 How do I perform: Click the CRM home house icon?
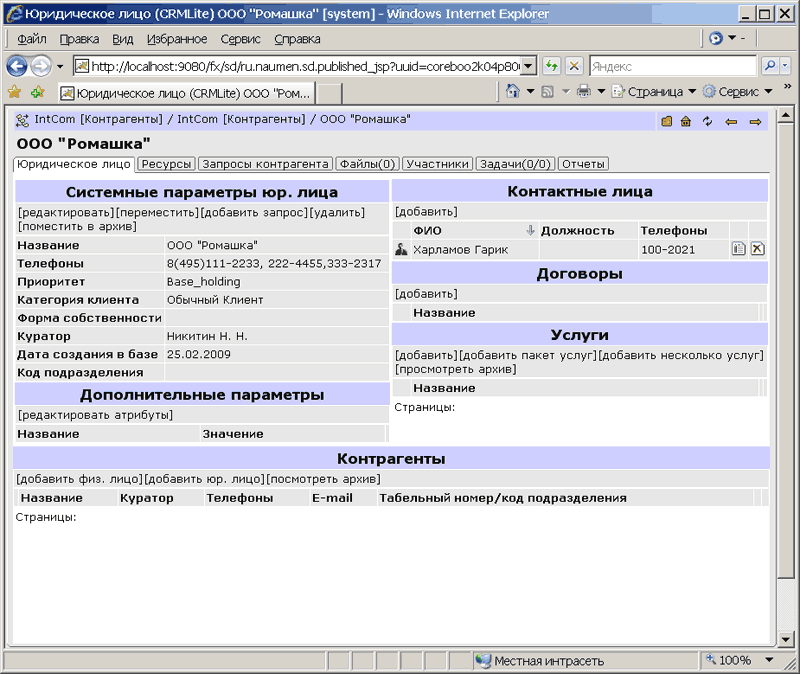(686, 121)
